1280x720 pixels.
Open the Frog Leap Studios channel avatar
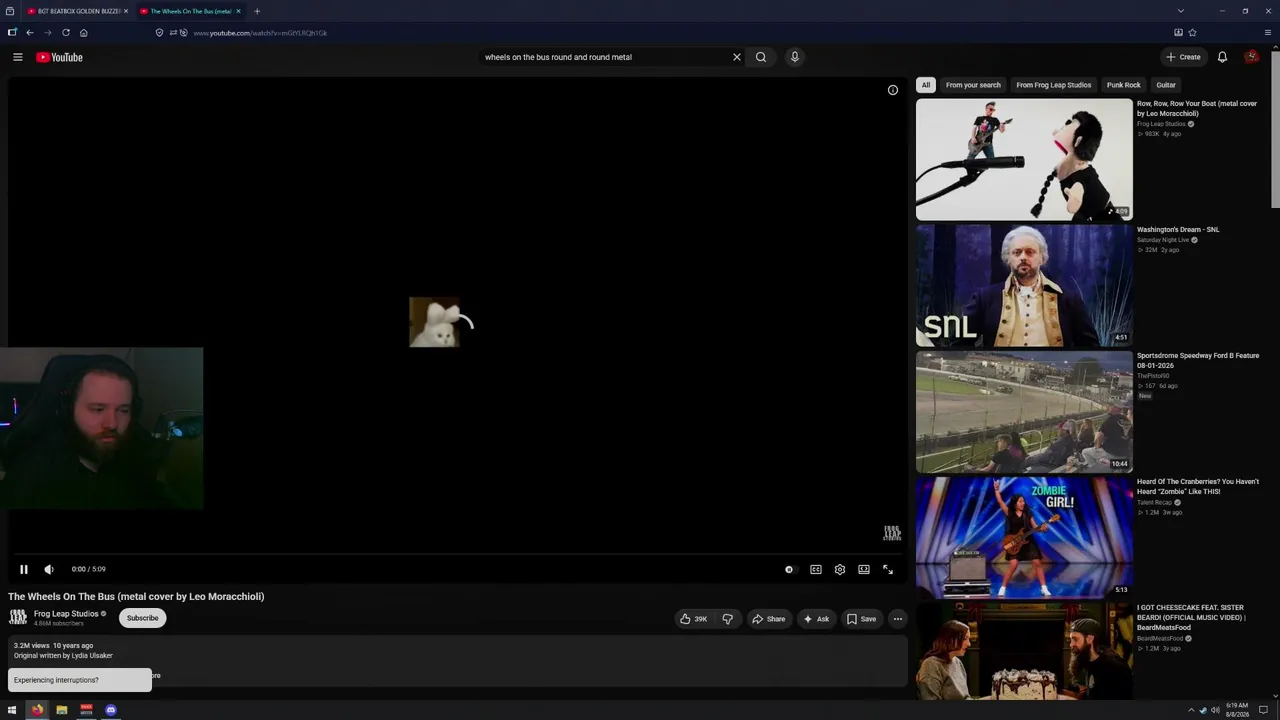pyautogui.click(x=18, y=617)
